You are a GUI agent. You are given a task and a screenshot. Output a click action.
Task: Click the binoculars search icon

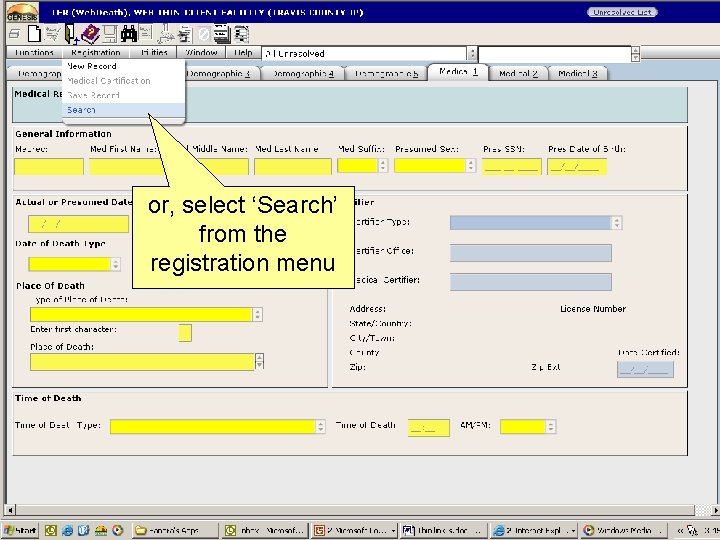point(129,34)
